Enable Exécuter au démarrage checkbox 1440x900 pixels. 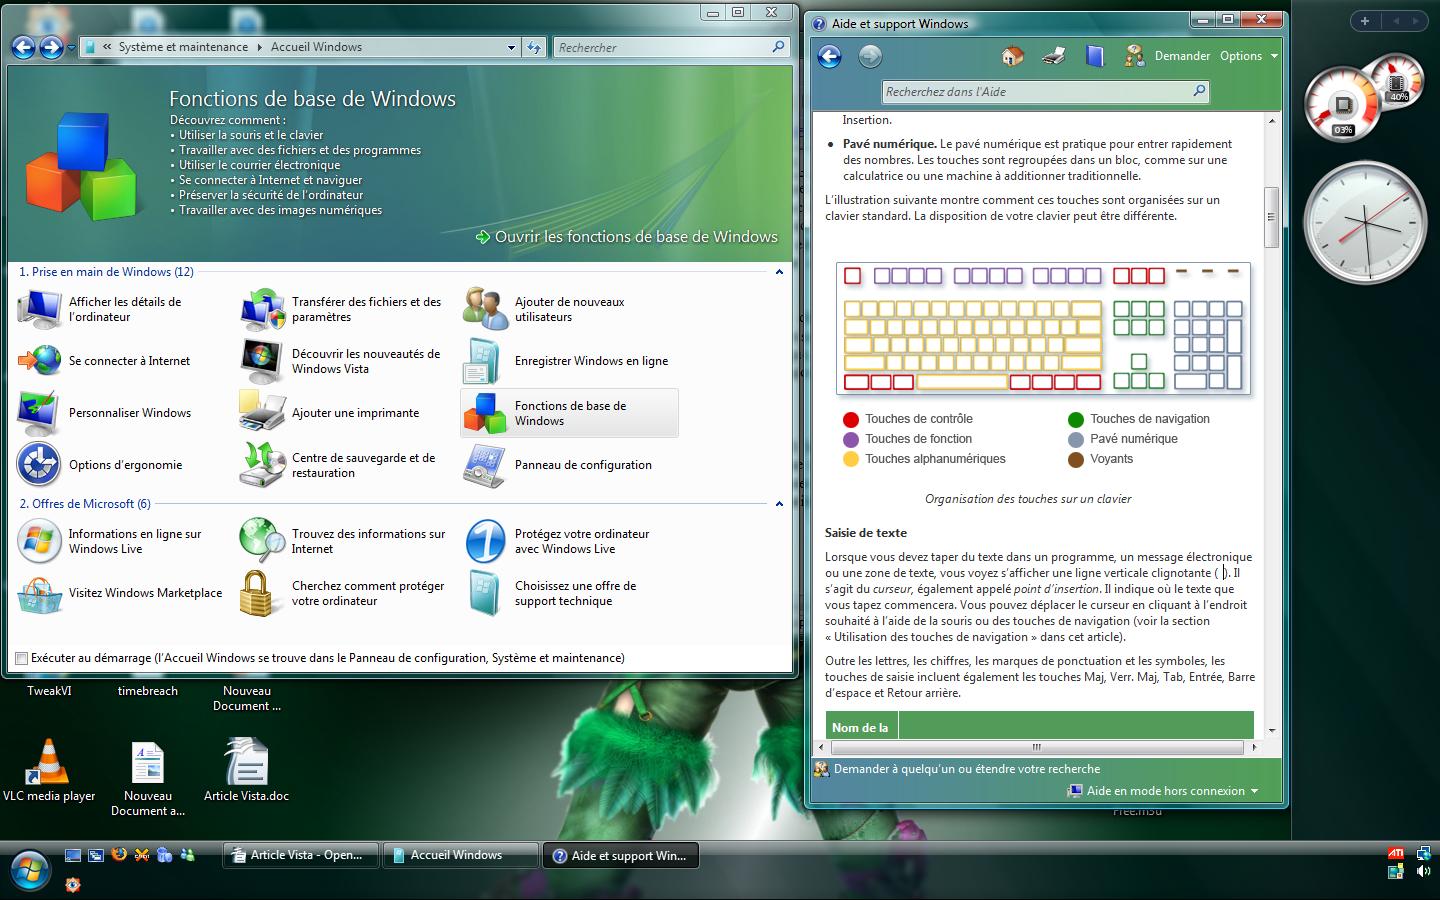[21, 658]
